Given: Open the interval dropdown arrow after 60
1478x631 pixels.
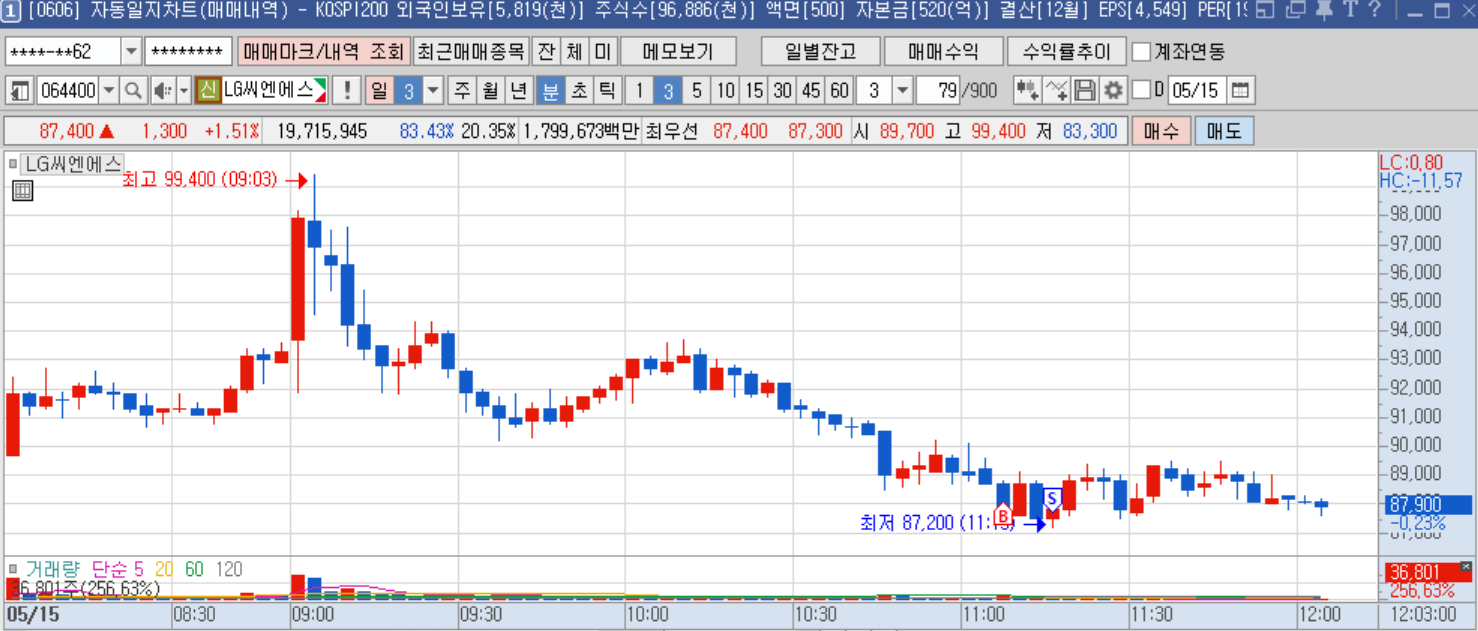Looking at the screenshot, I should pyautogui.click(x=902, y=91).
